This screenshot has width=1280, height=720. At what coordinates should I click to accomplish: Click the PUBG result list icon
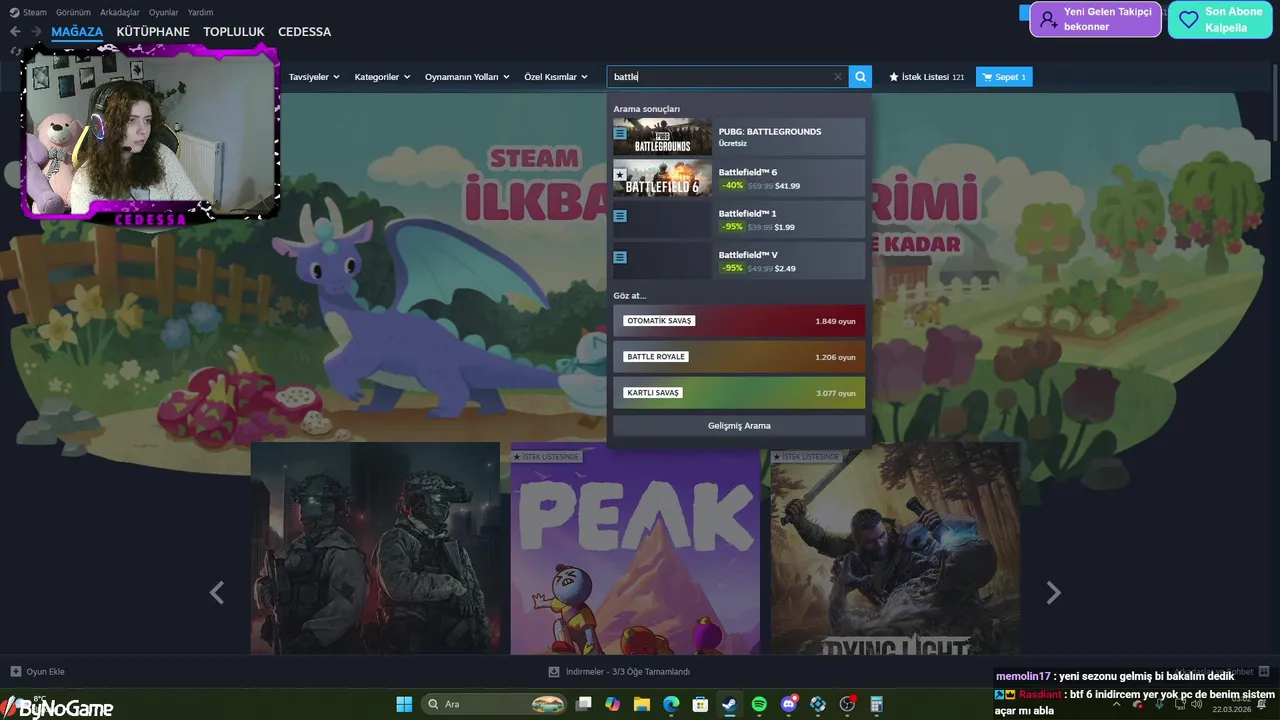(620, 133)
